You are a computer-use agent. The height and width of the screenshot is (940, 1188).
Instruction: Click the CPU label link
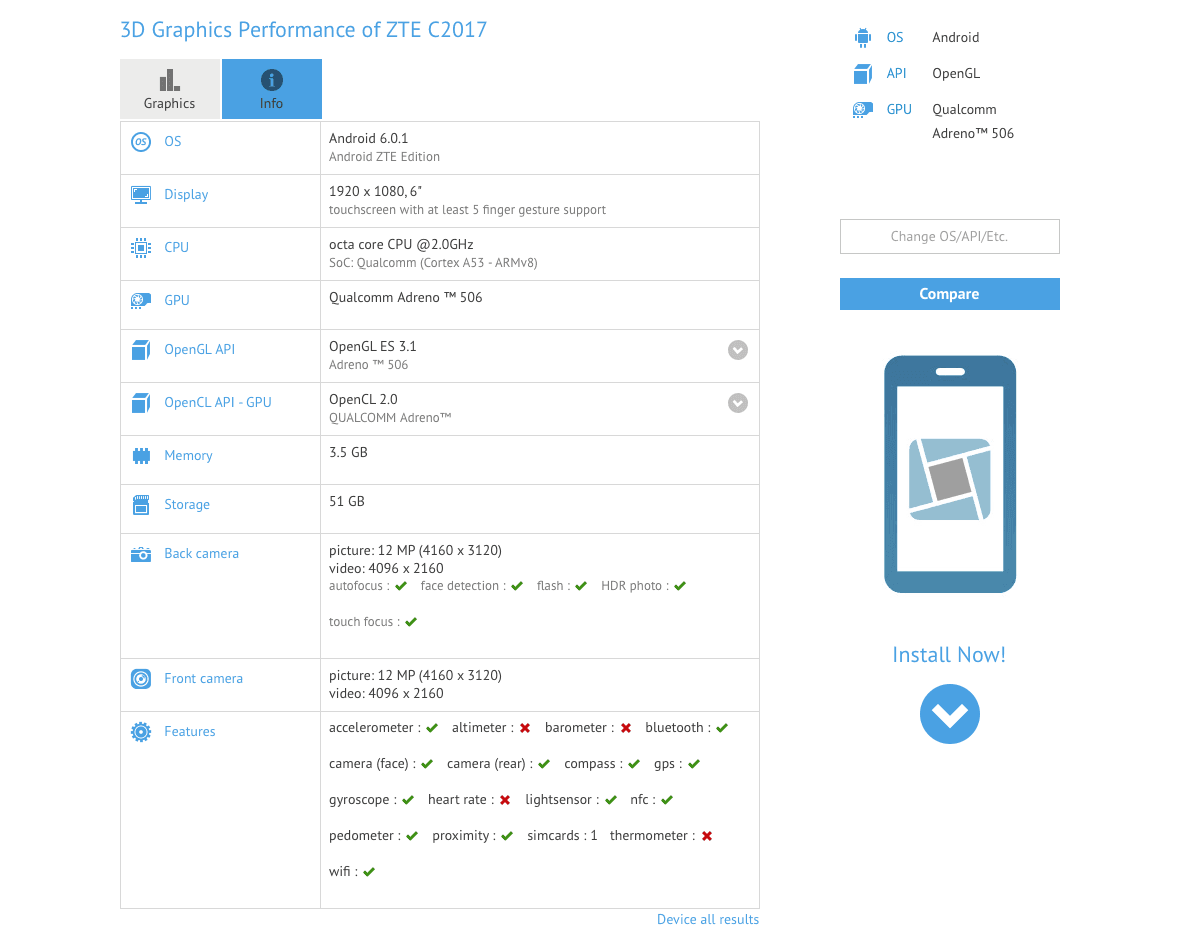pos(177,248)
